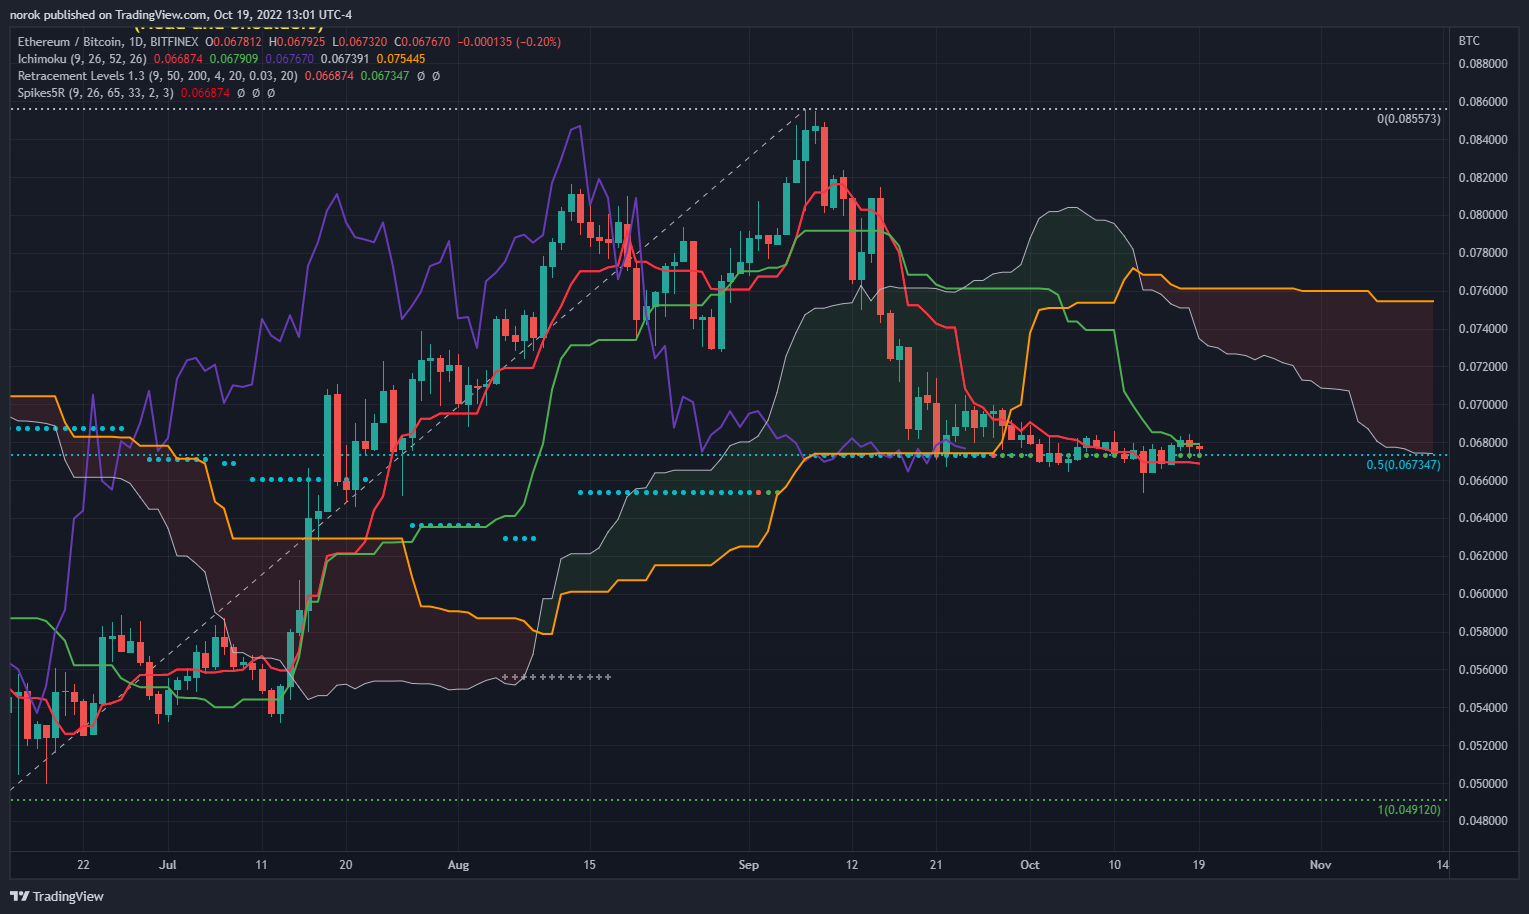The image size is (1529, 914).
Task: Click price axis label 0.082000
Action: point(1483,178)
